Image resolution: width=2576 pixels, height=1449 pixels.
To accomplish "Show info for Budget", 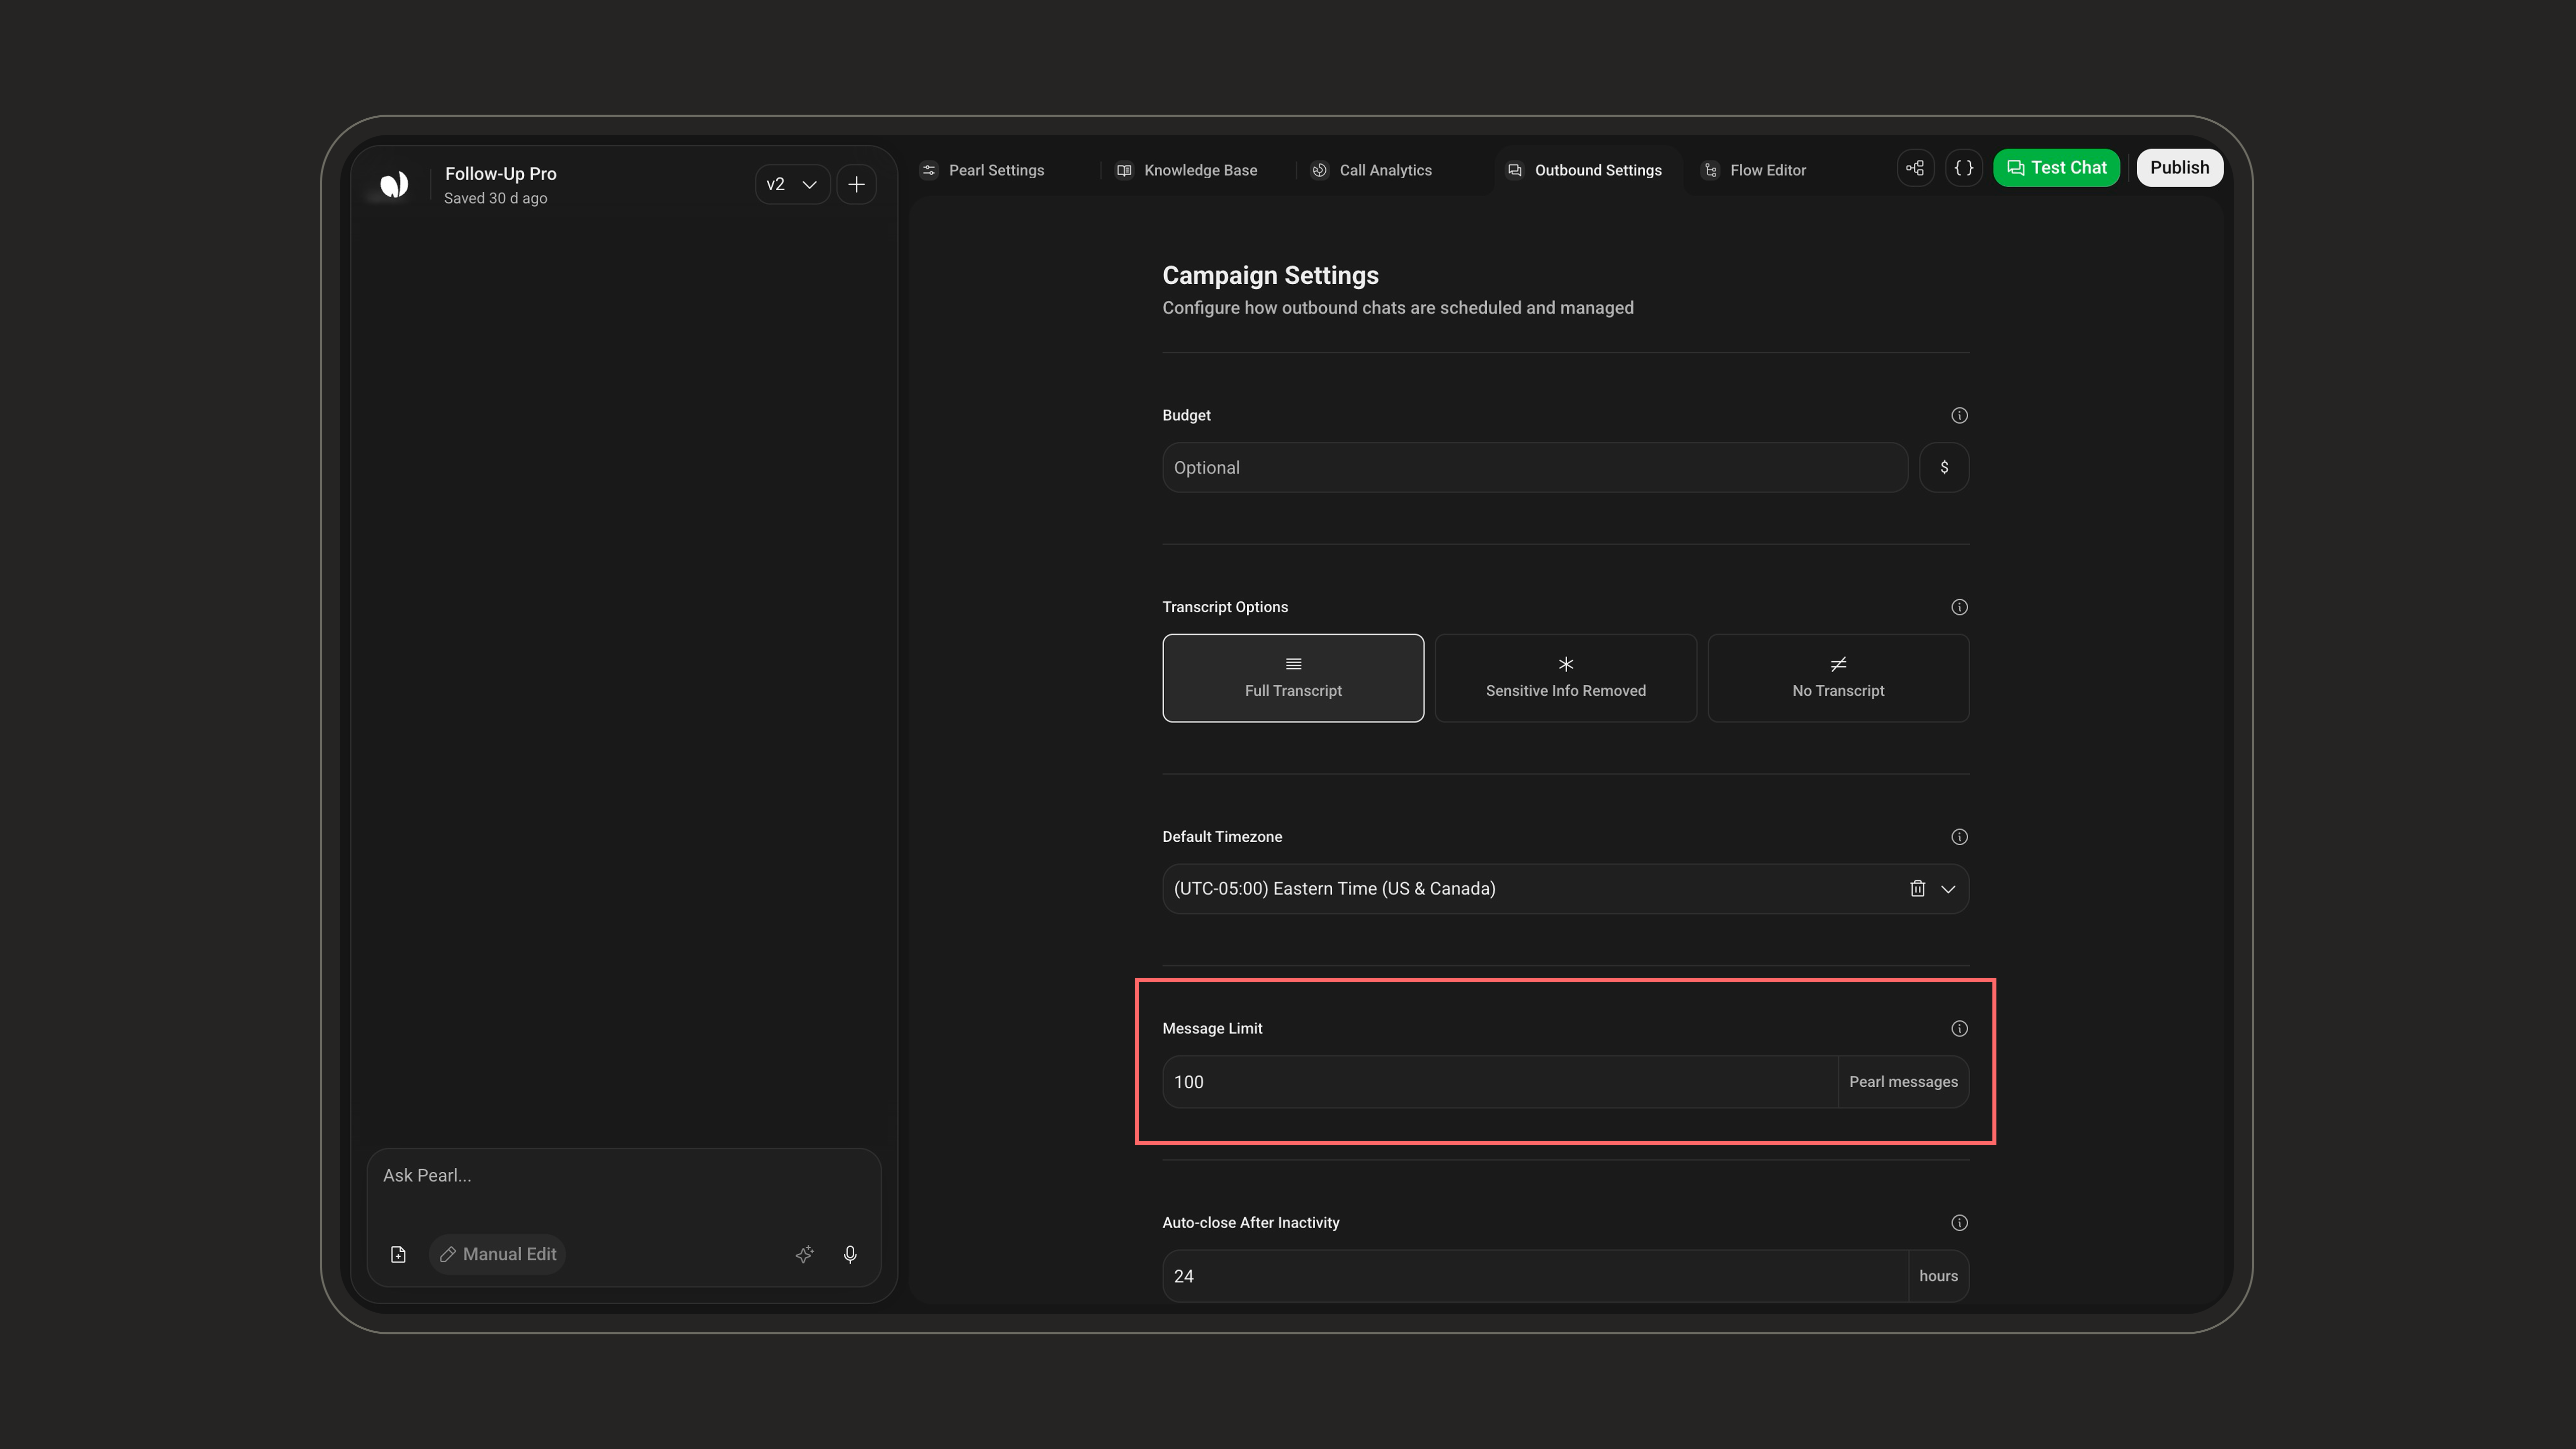I will [x=1959, y=415].
